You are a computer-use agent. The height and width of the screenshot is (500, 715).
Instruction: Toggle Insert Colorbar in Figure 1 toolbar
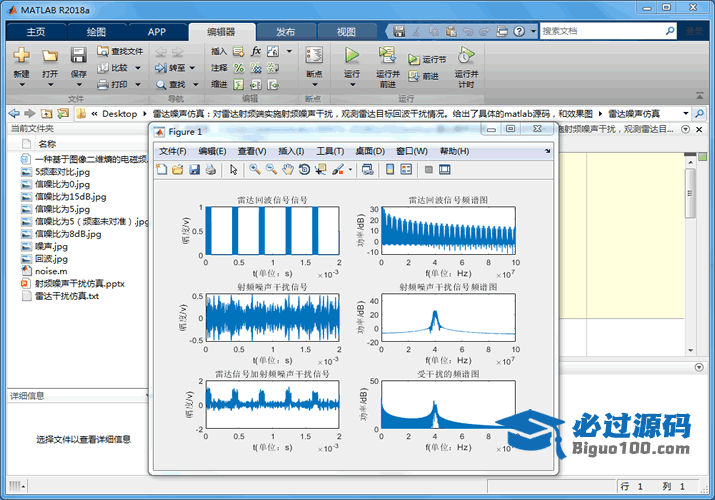tap(390, 170)
